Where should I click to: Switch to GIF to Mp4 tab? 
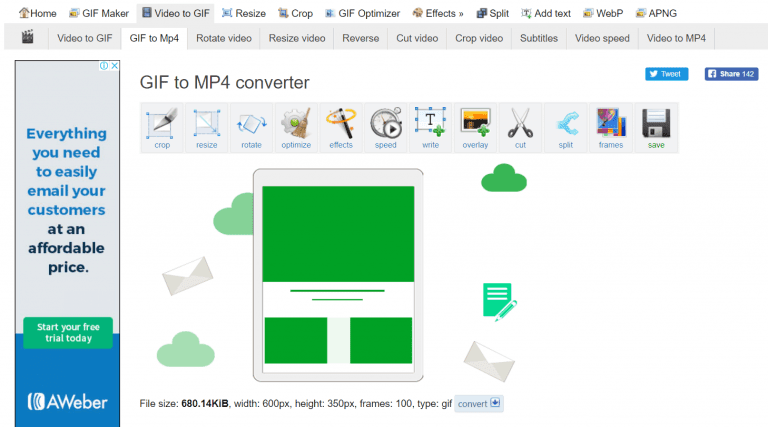(x=154, y=38)
